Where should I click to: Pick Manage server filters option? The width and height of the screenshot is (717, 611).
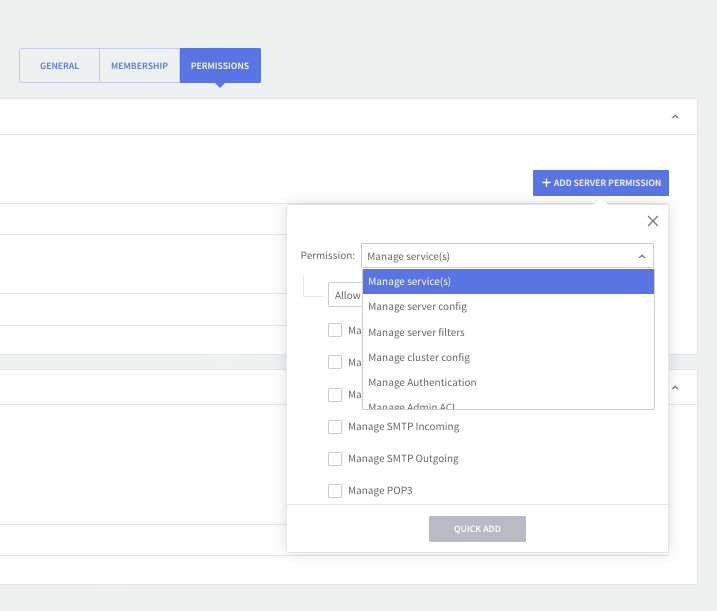(x=508, y=332)
